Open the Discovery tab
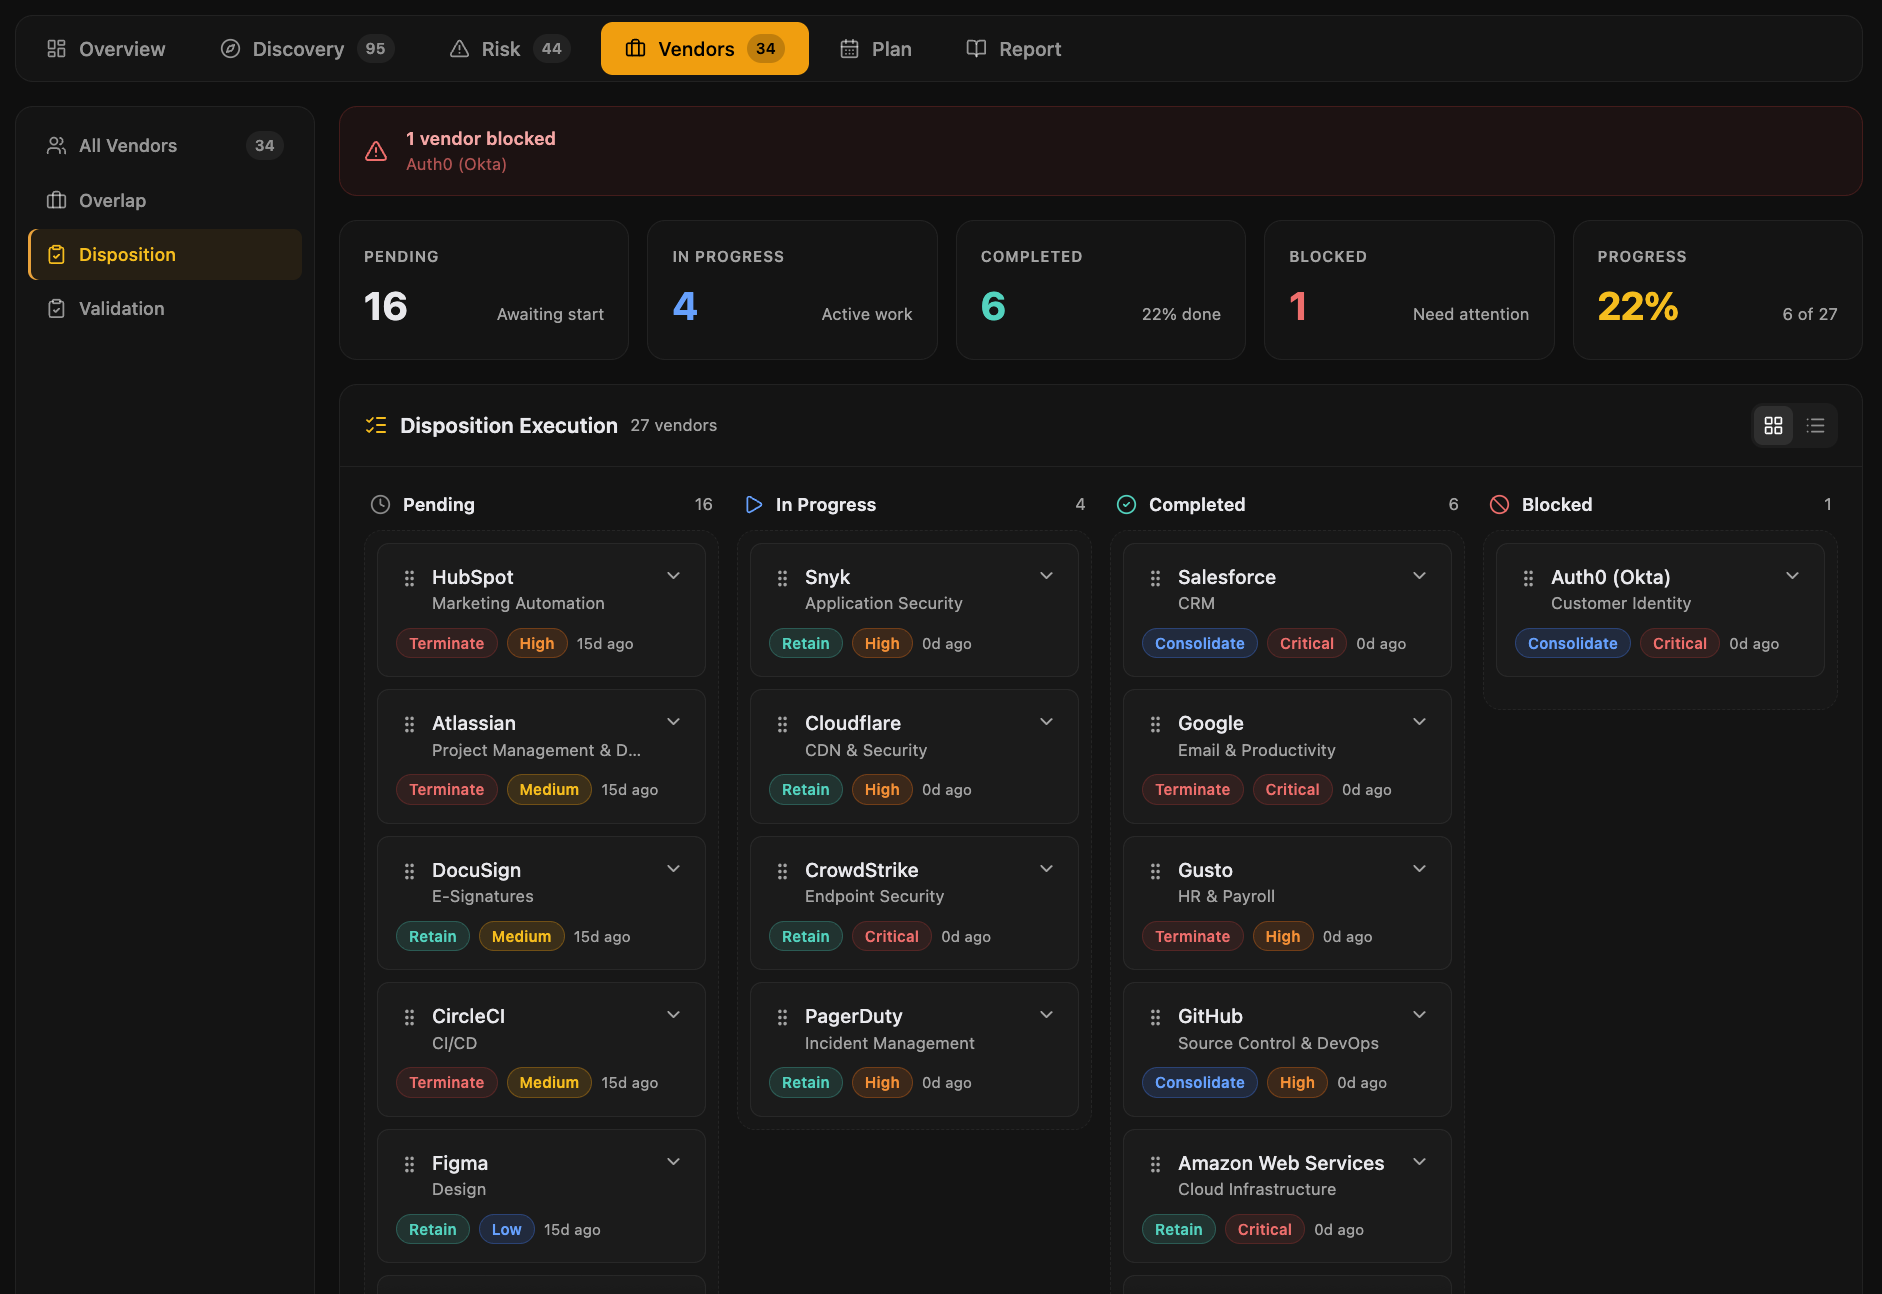This screenshot has width=1882, height=1294. [307, 49]
